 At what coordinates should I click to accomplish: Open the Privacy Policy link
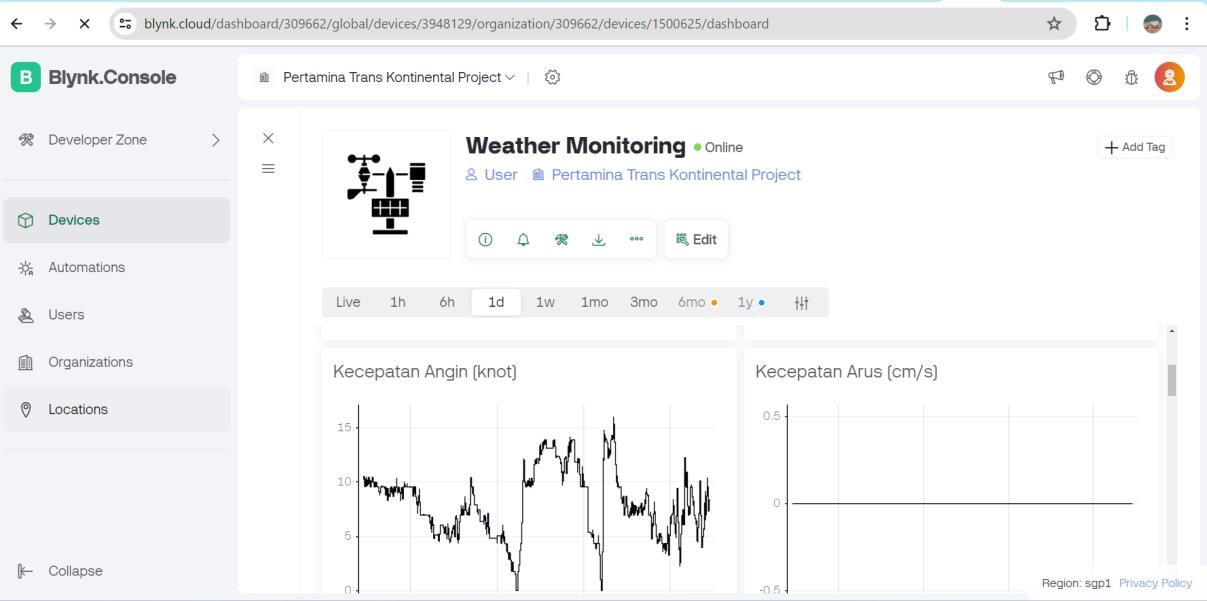pyautogui.click(x=1155, y=583)
